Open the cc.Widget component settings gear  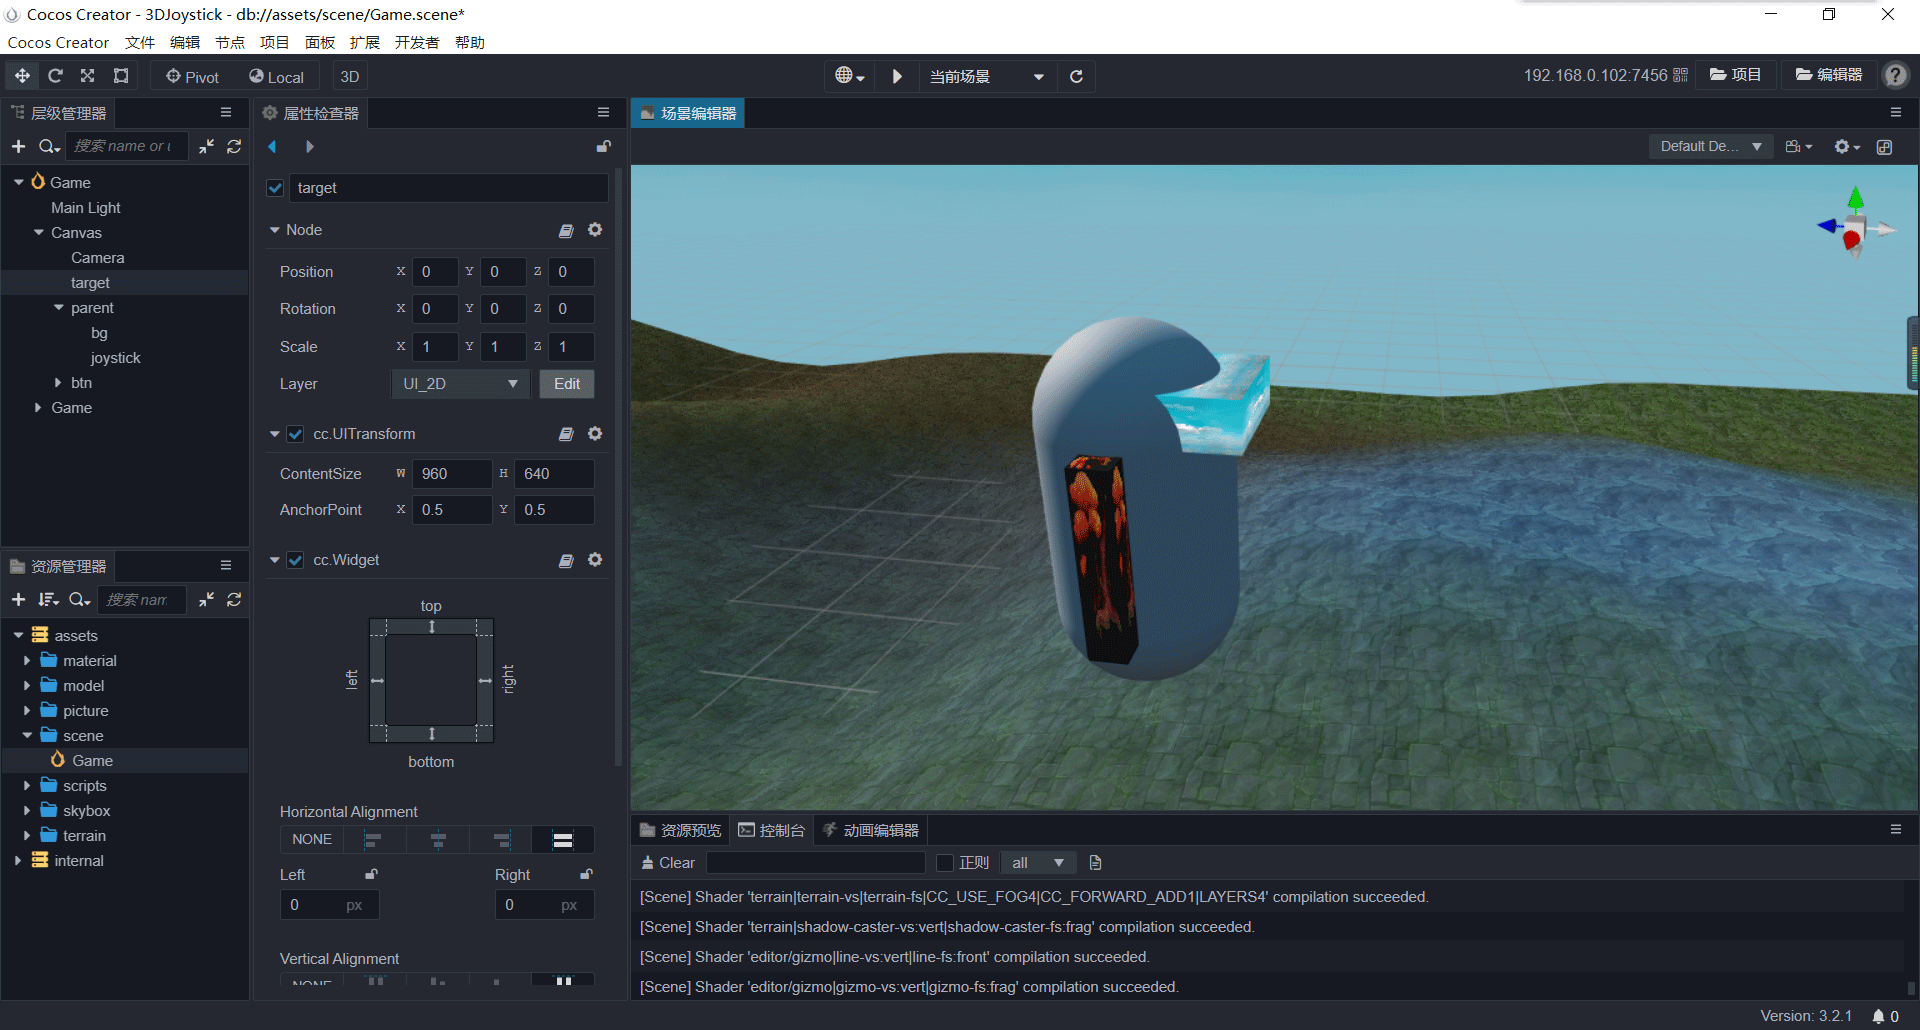point(595,560)
